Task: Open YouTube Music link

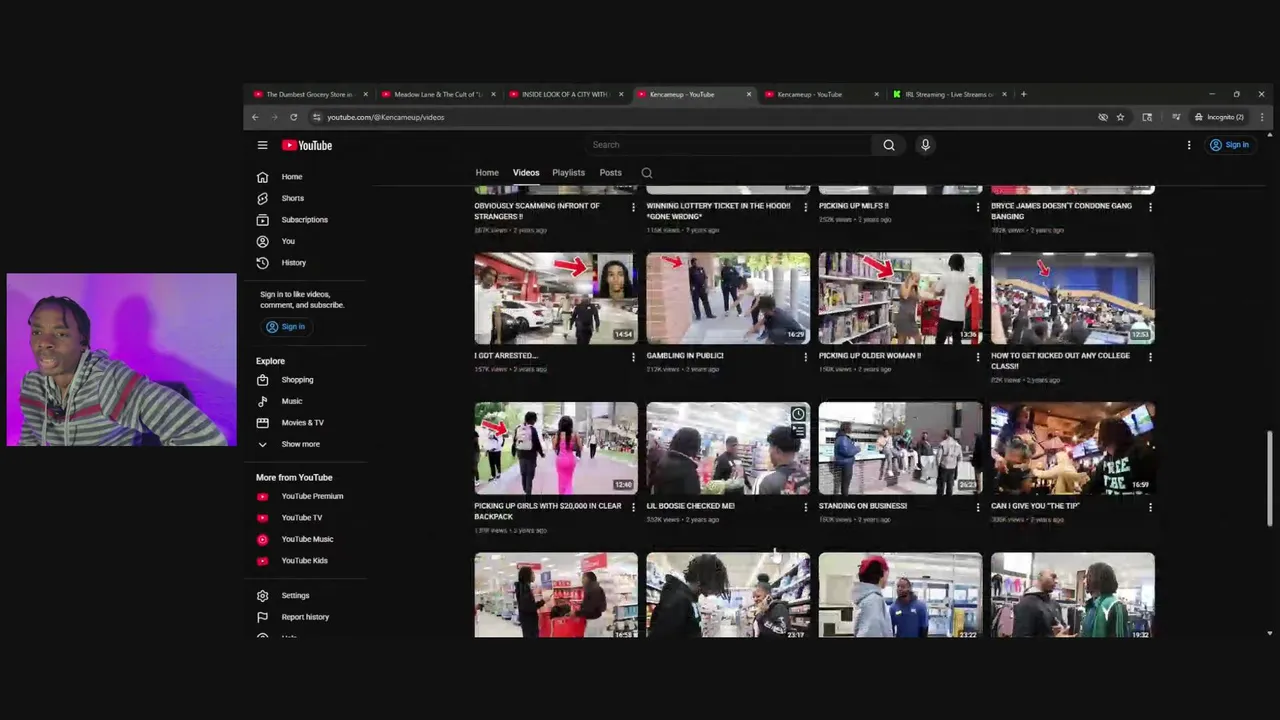Action: 308,539
